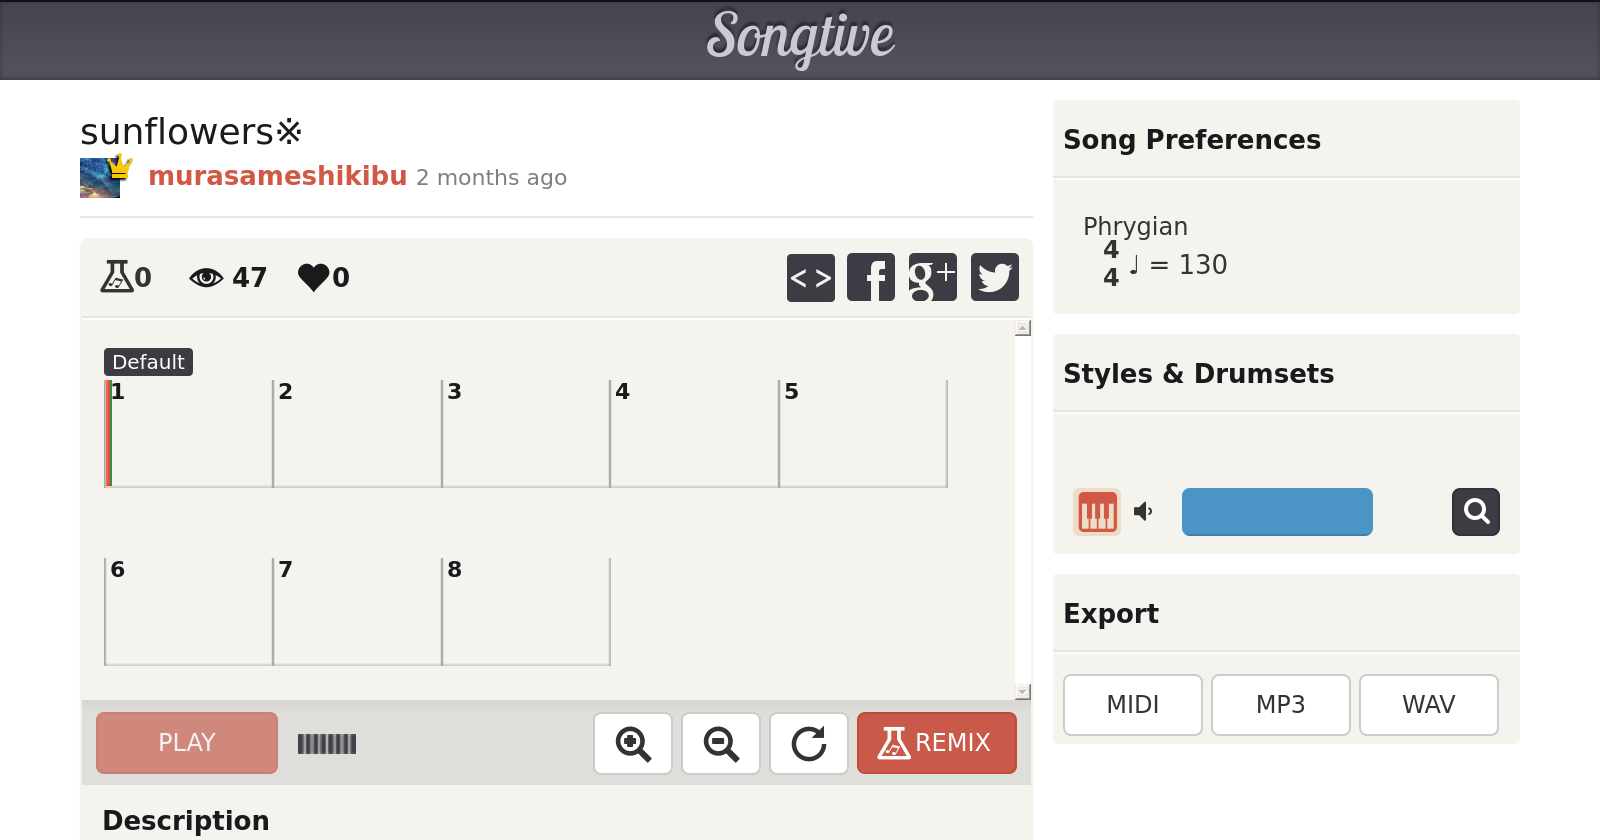Click the heart to like song
The width and height of the screenshot is (1600, 840).
(314, 277)
